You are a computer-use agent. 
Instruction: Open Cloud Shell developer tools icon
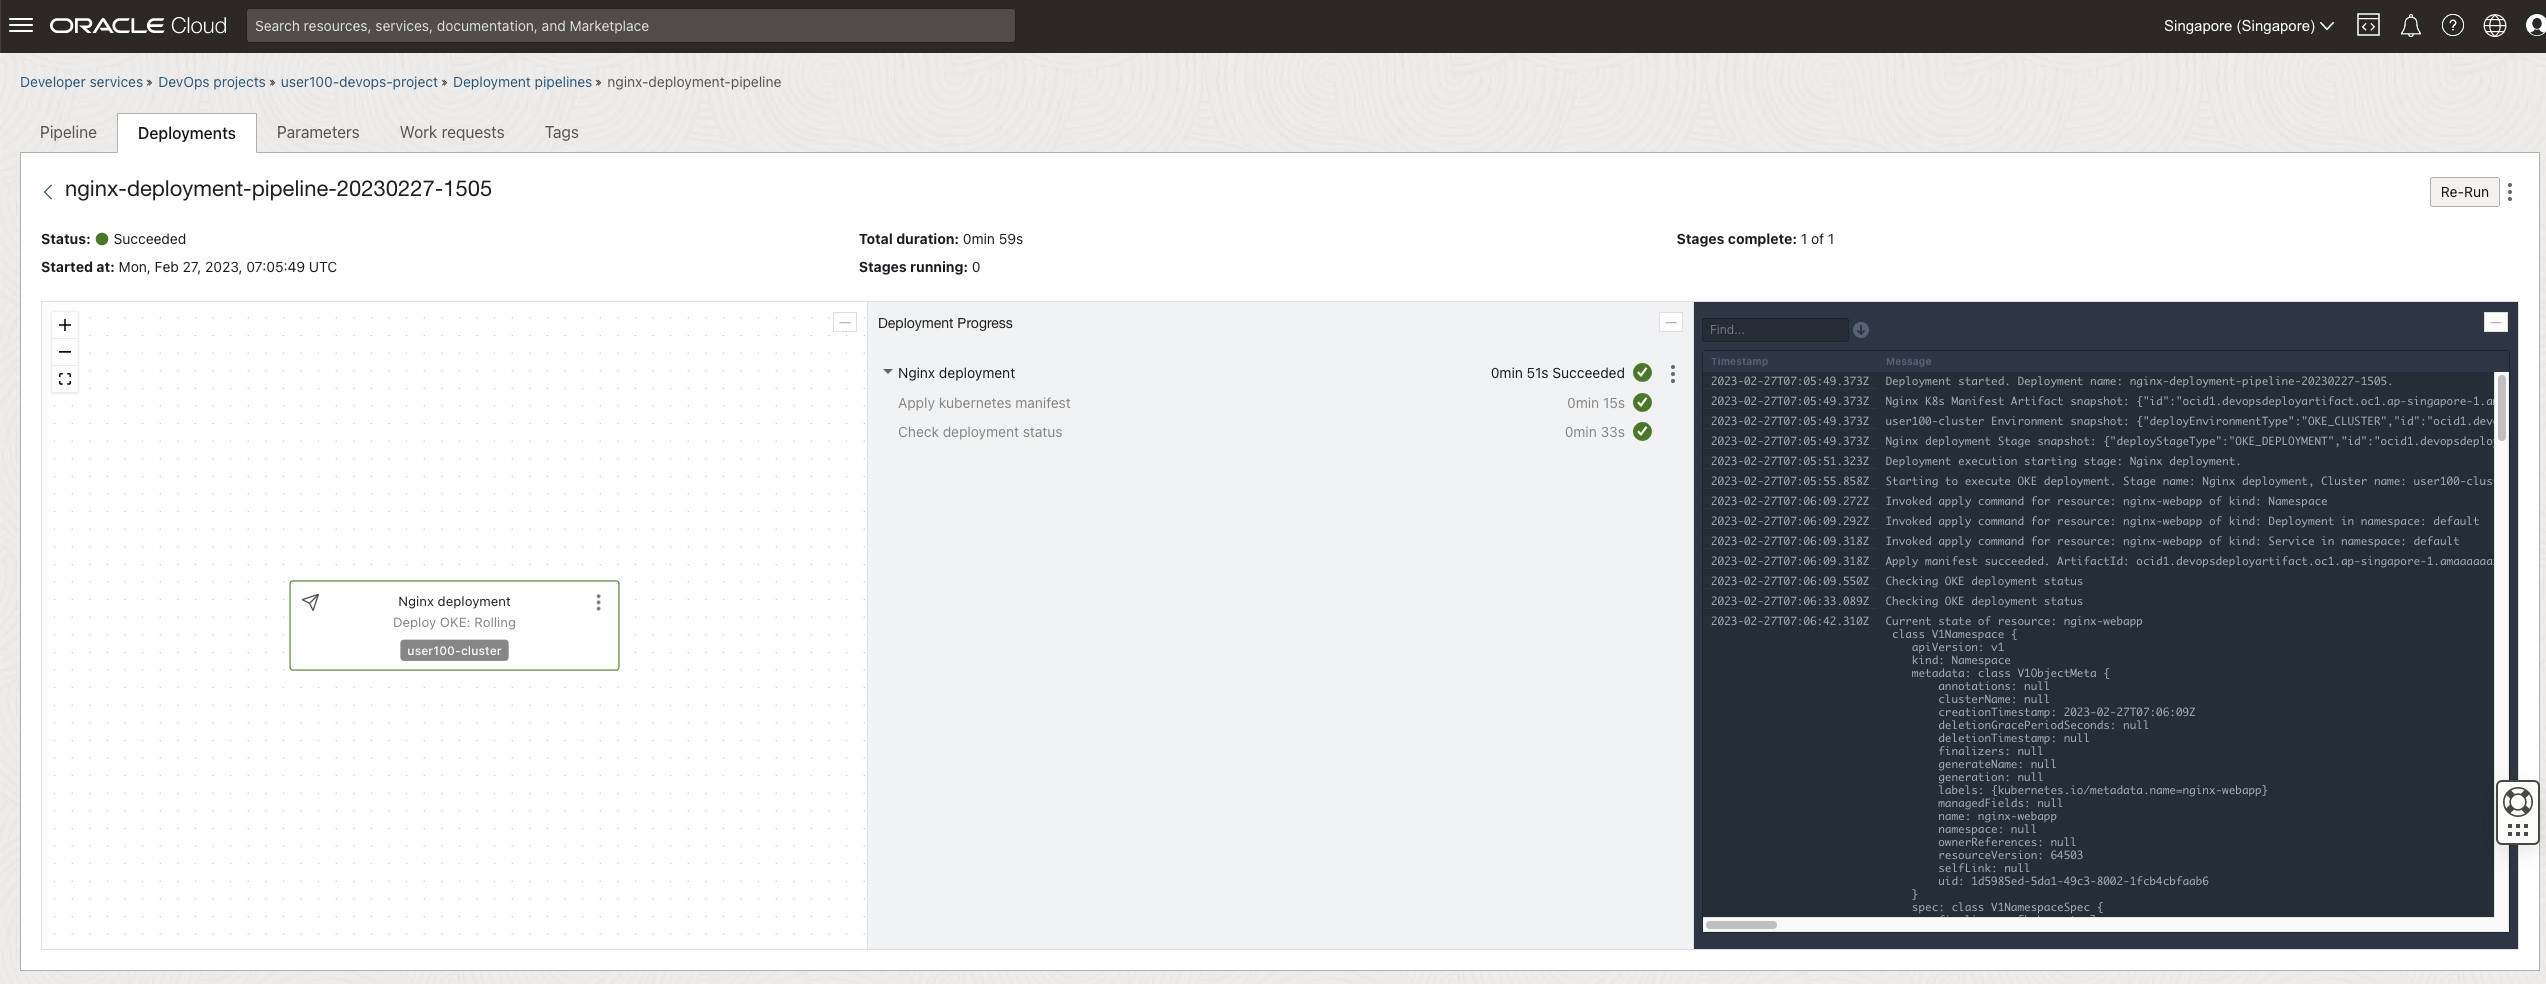[2368, 26]
